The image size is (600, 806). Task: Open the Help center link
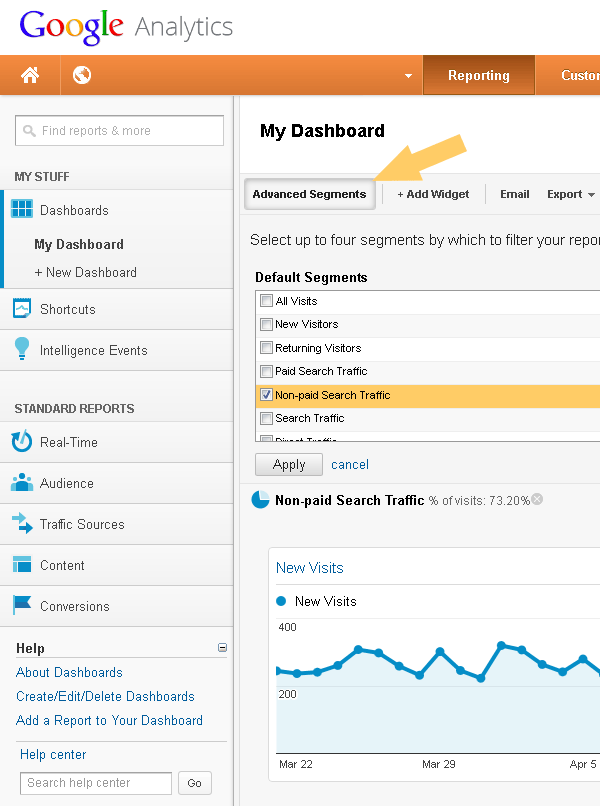(x=53, y=755)
